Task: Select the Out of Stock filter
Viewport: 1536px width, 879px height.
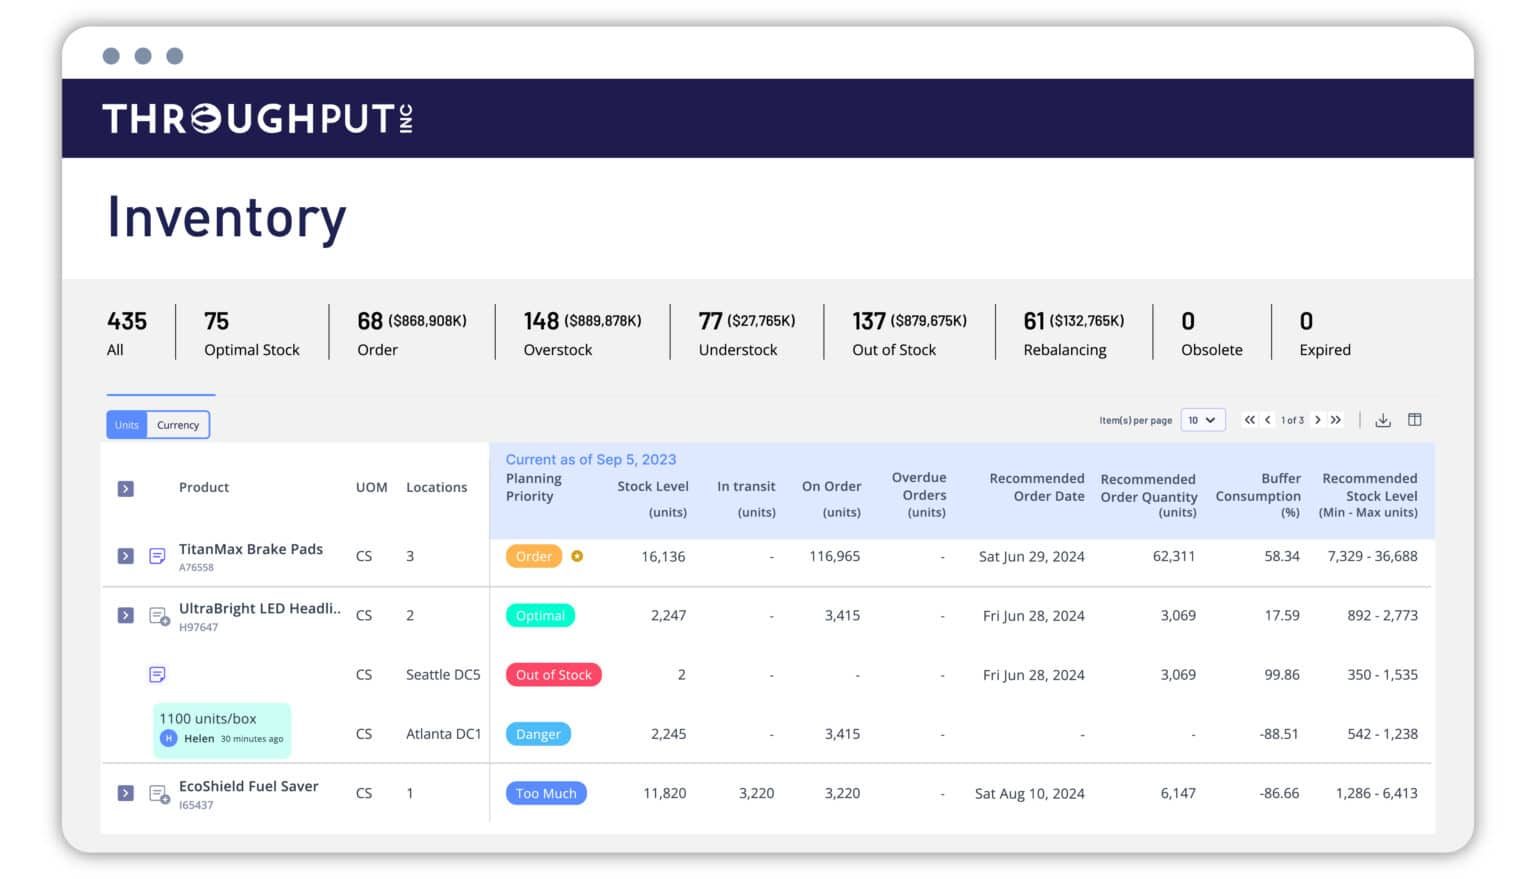Action: [x=894, y=333]
